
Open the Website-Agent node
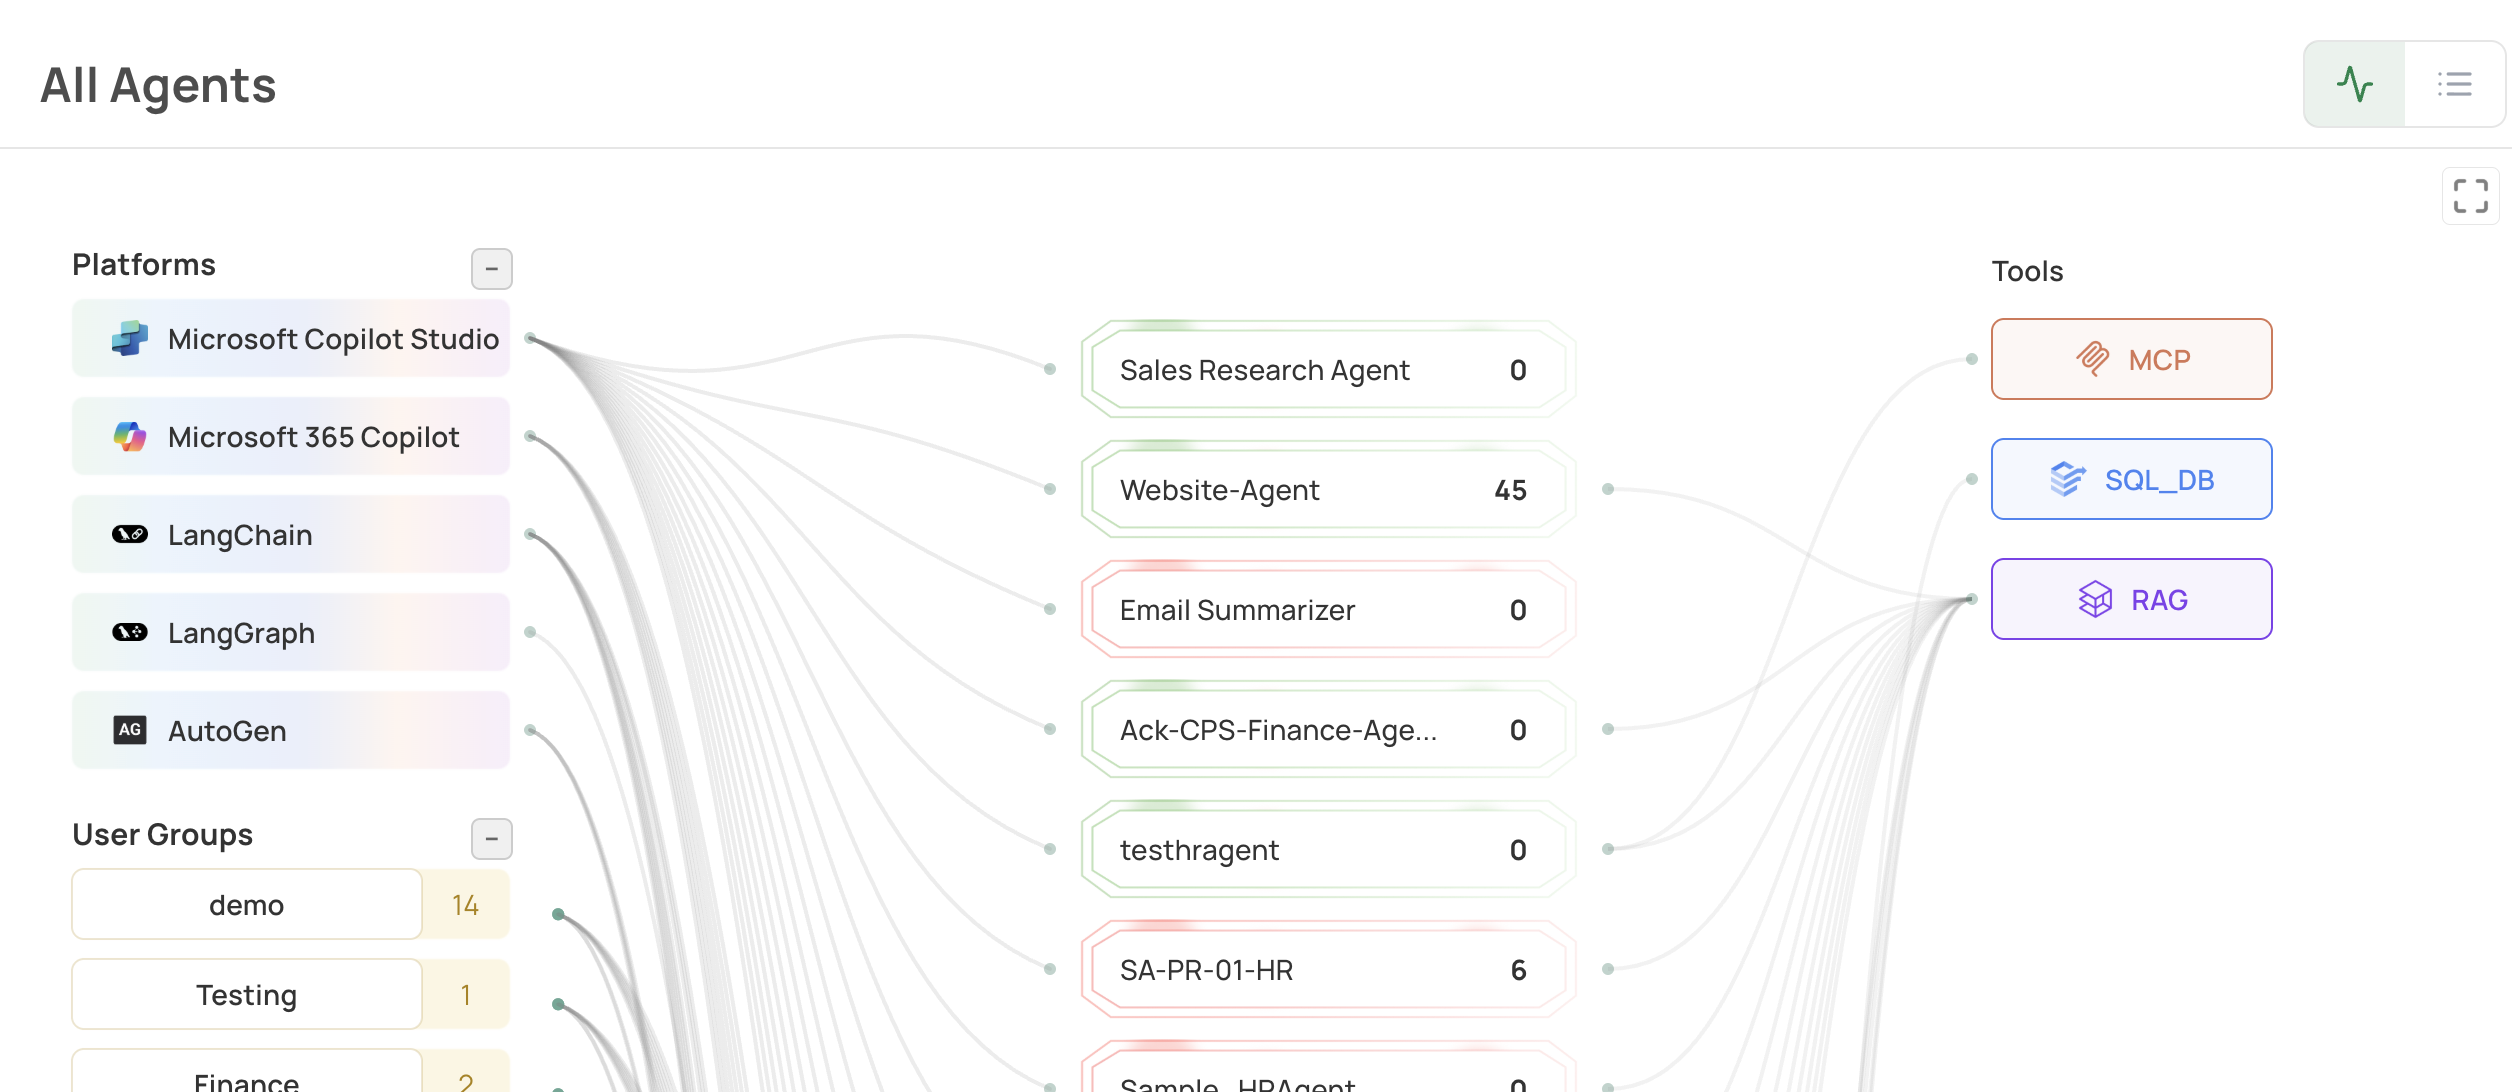(1328, 490)
